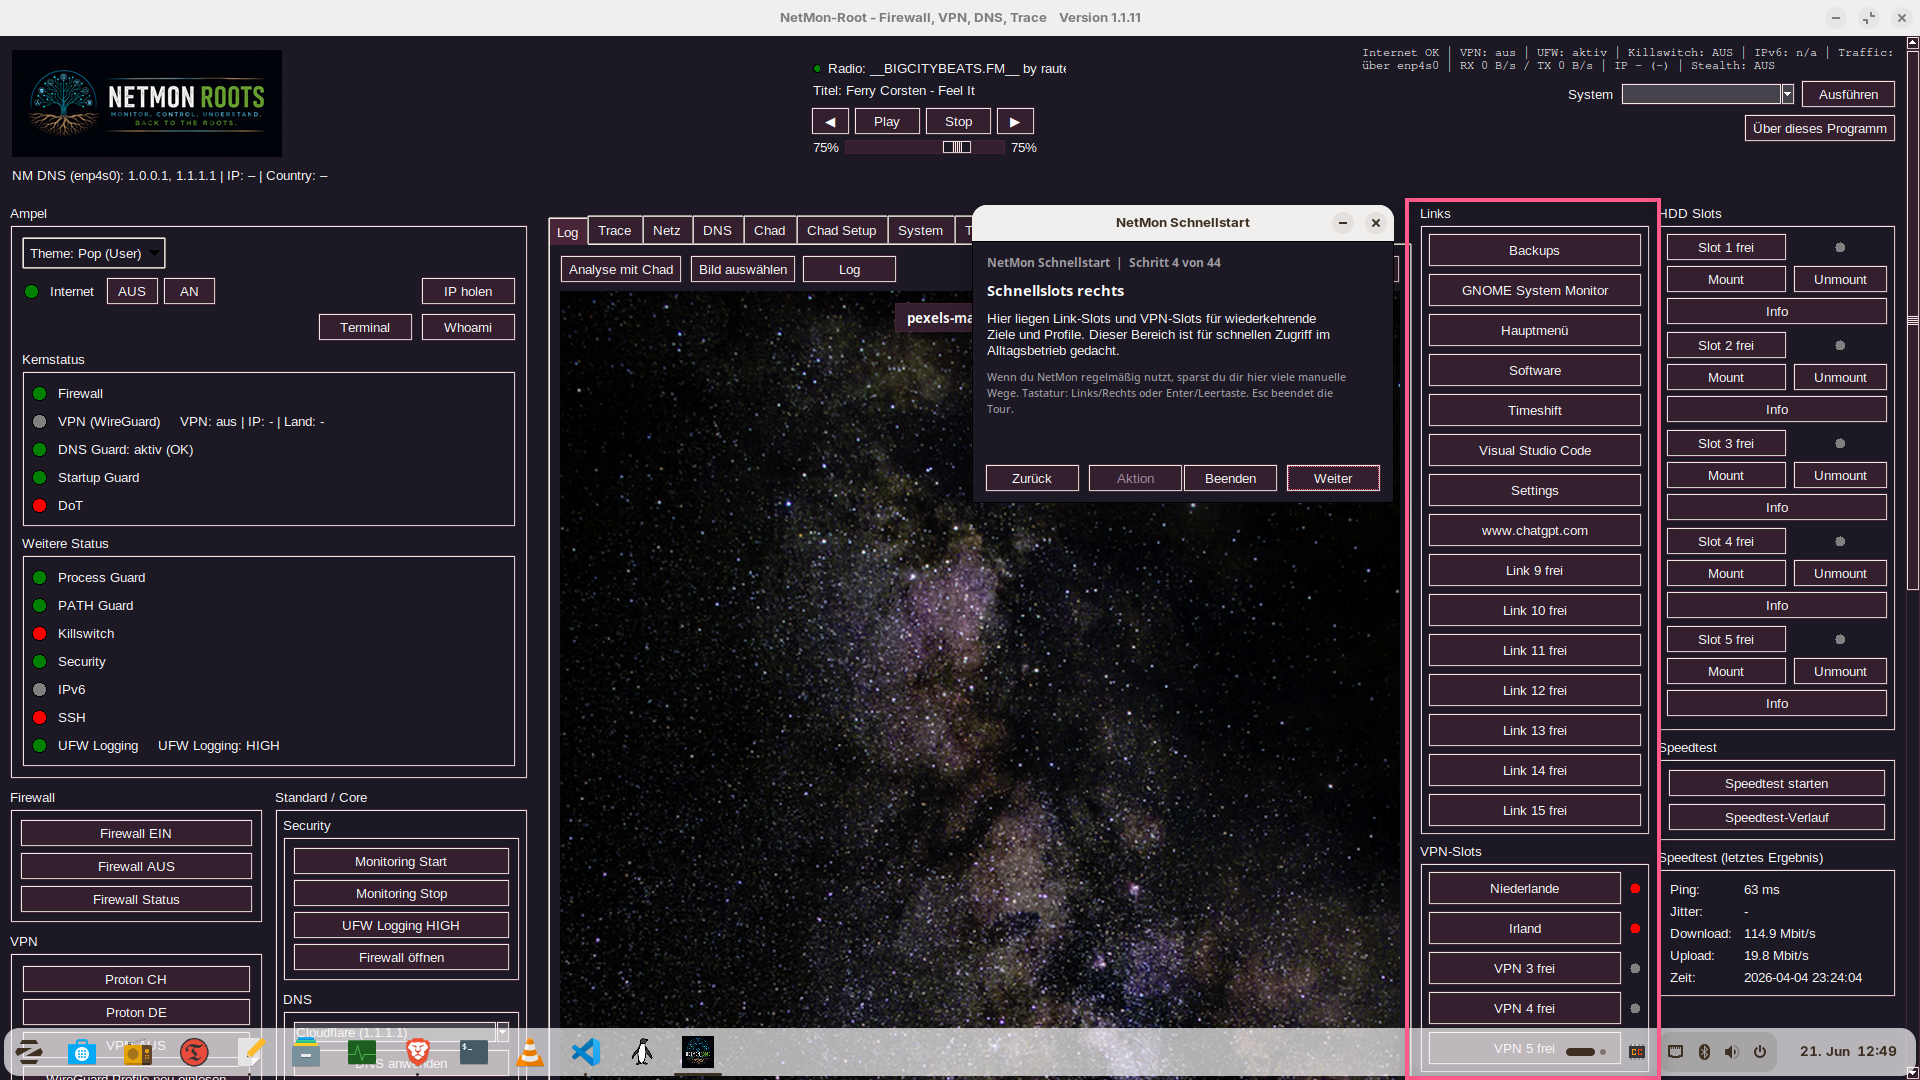Screen dimensions: 1920x1080
Task: Open the penguin app icon in the dock
Action: [642, 1052]
